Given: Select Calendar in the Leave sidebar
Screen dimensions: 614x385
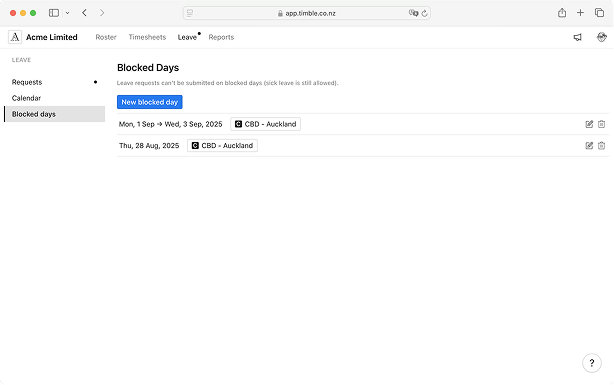Looking at the screenshot, I should 54,98.
